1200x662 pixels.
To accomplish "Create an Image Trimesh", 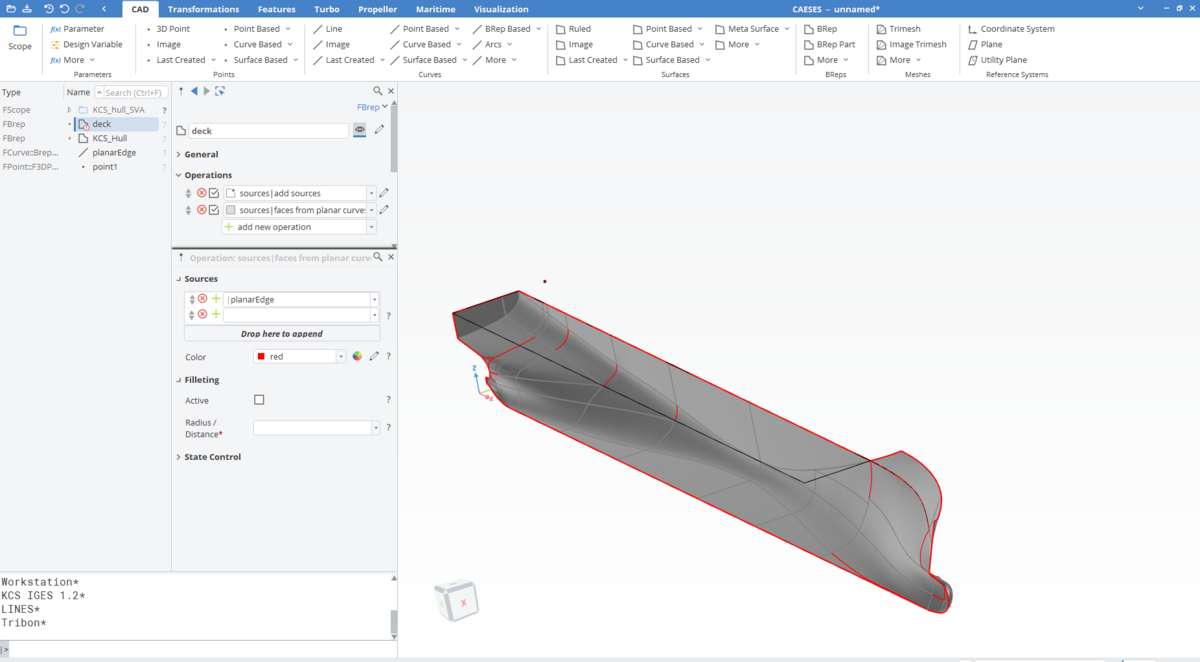I will click(x=911, y=44).
